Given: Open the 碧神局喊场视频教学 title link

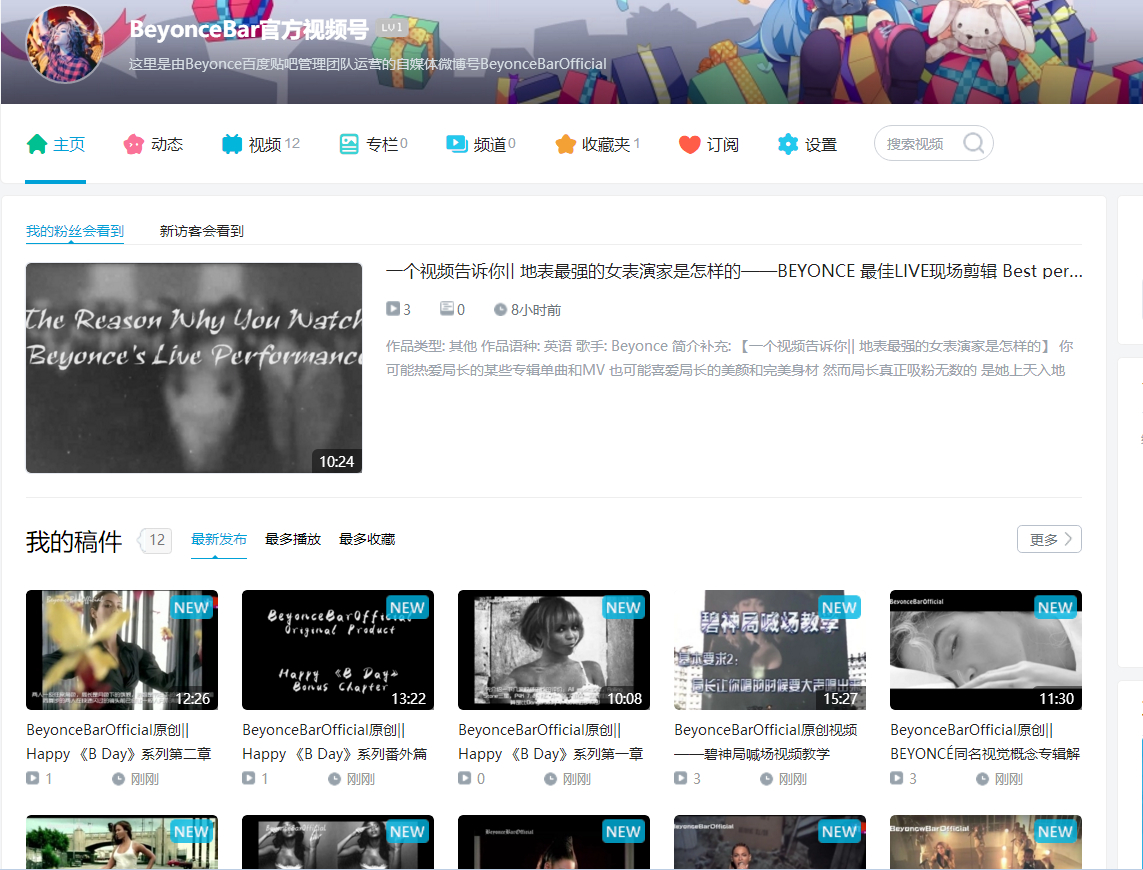Looking at the screenshot, I should coord(765,742).
